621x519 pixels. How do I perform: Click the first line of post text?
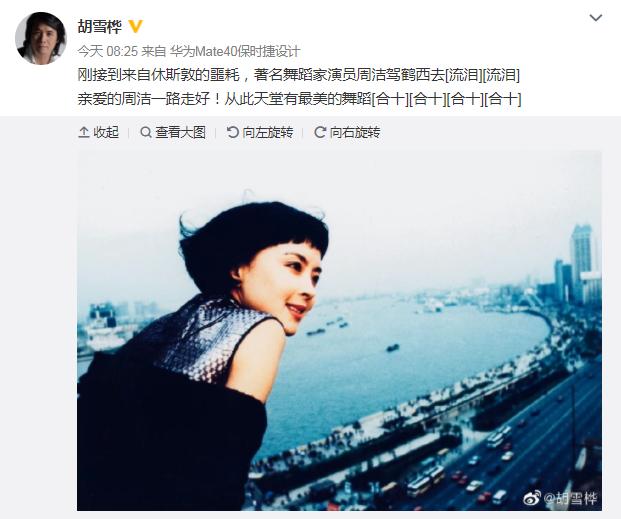pos(299,75)
